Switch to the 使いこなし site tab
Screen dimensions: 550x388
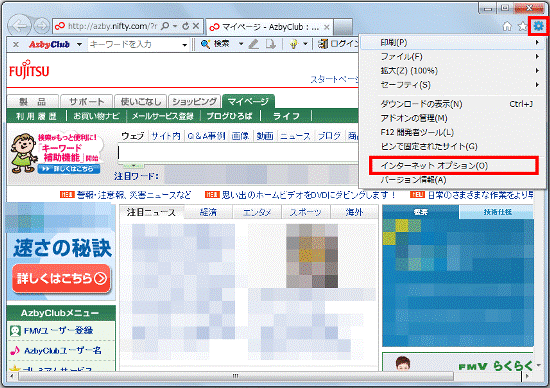tap(141, 102)
